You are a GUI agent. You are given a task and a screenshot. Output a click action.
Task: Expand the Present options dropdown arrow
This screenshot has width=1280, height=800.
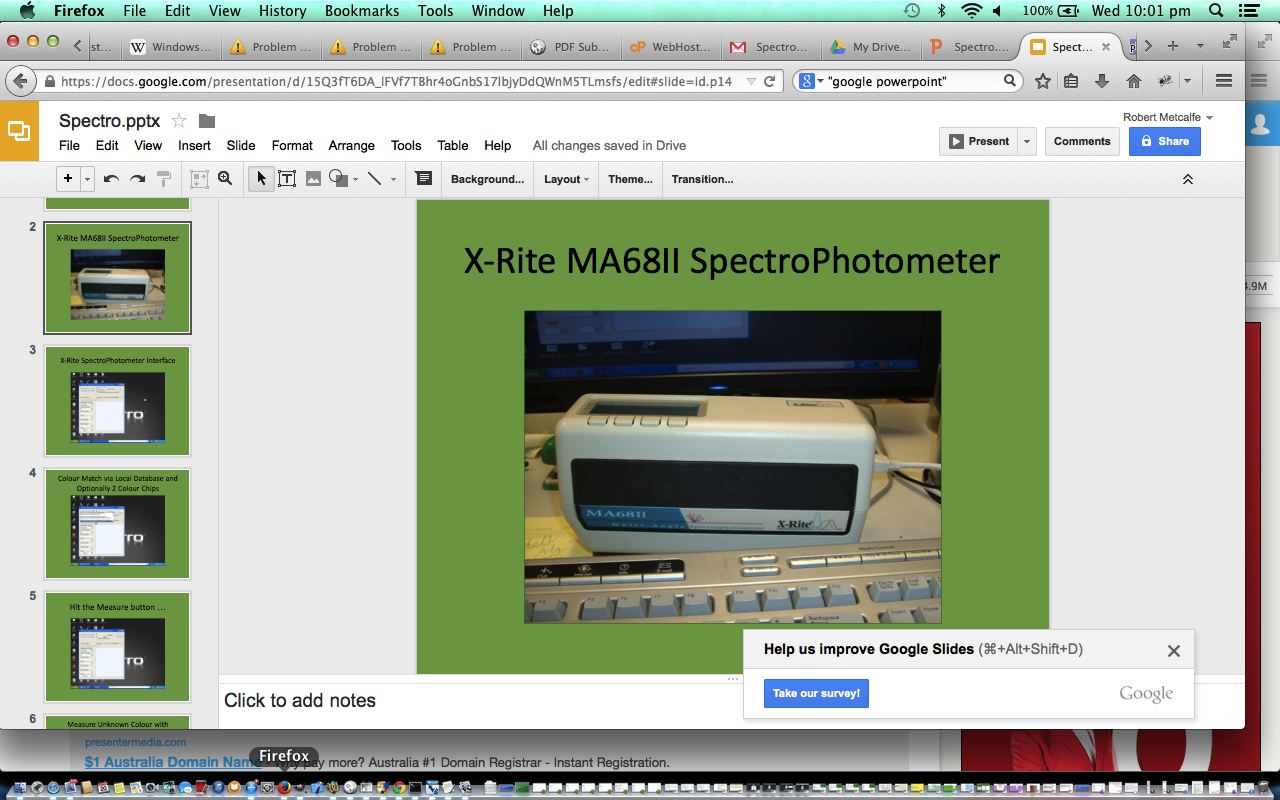1026,142
